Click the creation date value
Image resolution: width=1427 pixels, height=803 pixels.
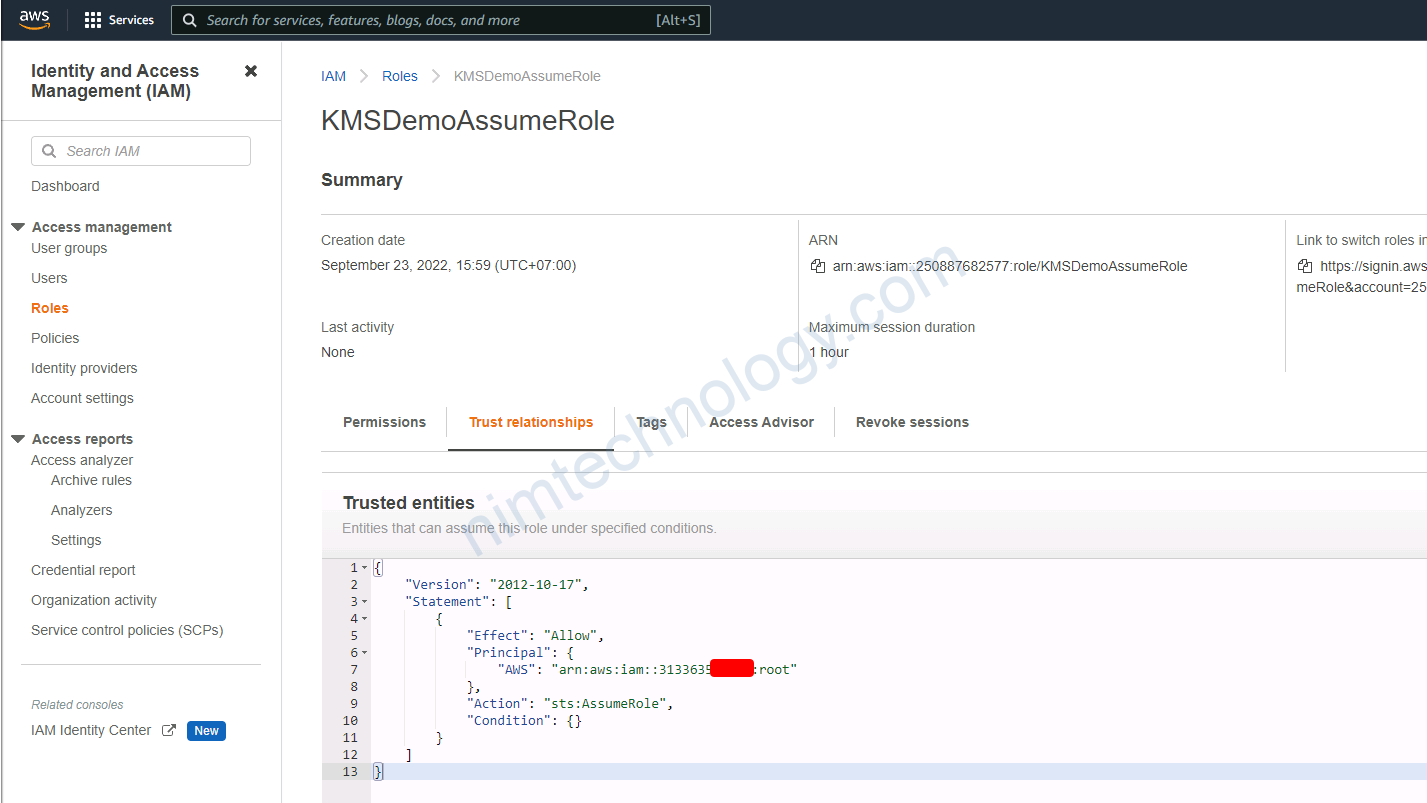point(448,265)
